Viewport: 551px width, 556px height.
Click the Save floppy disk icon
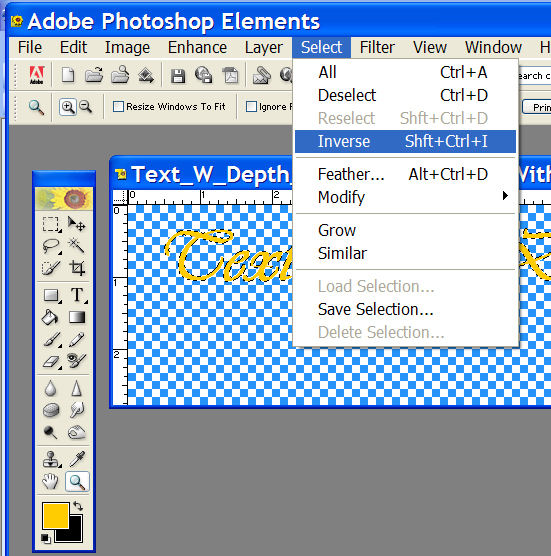click(x=178, y=76)
